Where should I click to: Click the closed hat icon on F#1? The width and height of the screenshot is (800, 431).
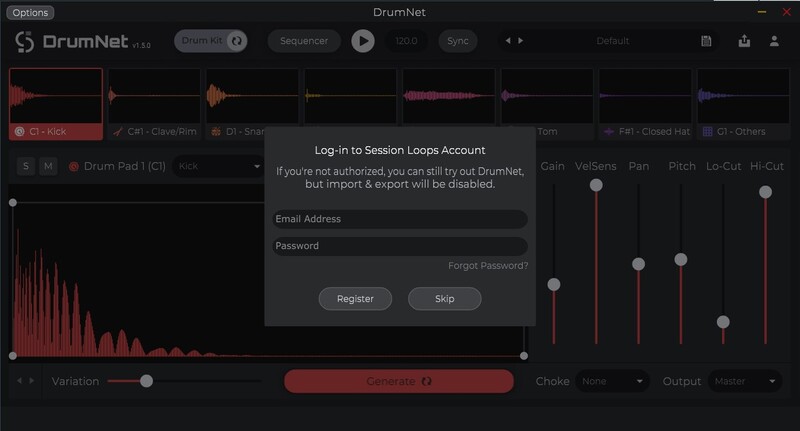click(x=608, y=132)
